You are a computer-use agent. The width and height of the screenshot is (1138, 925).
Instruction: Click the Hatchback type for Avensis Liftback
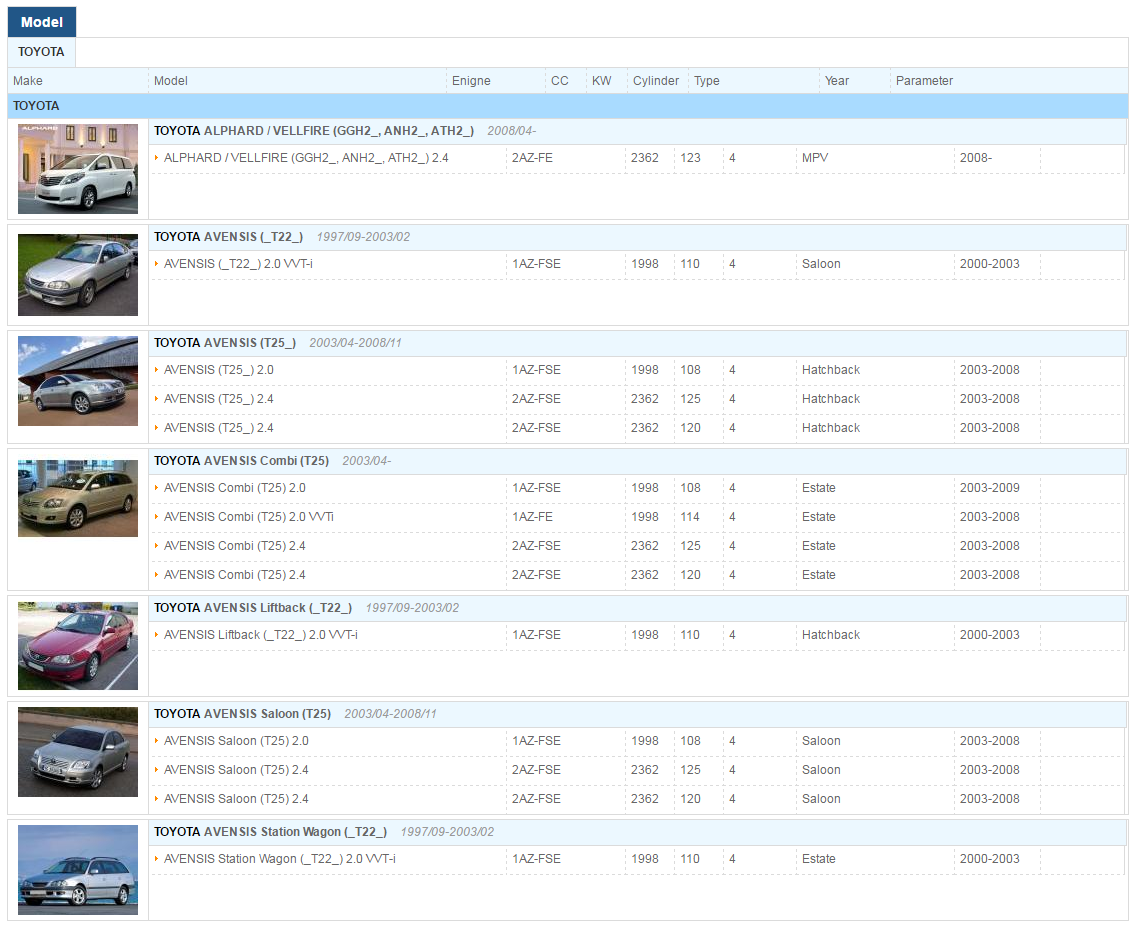(x=830, y=635)
